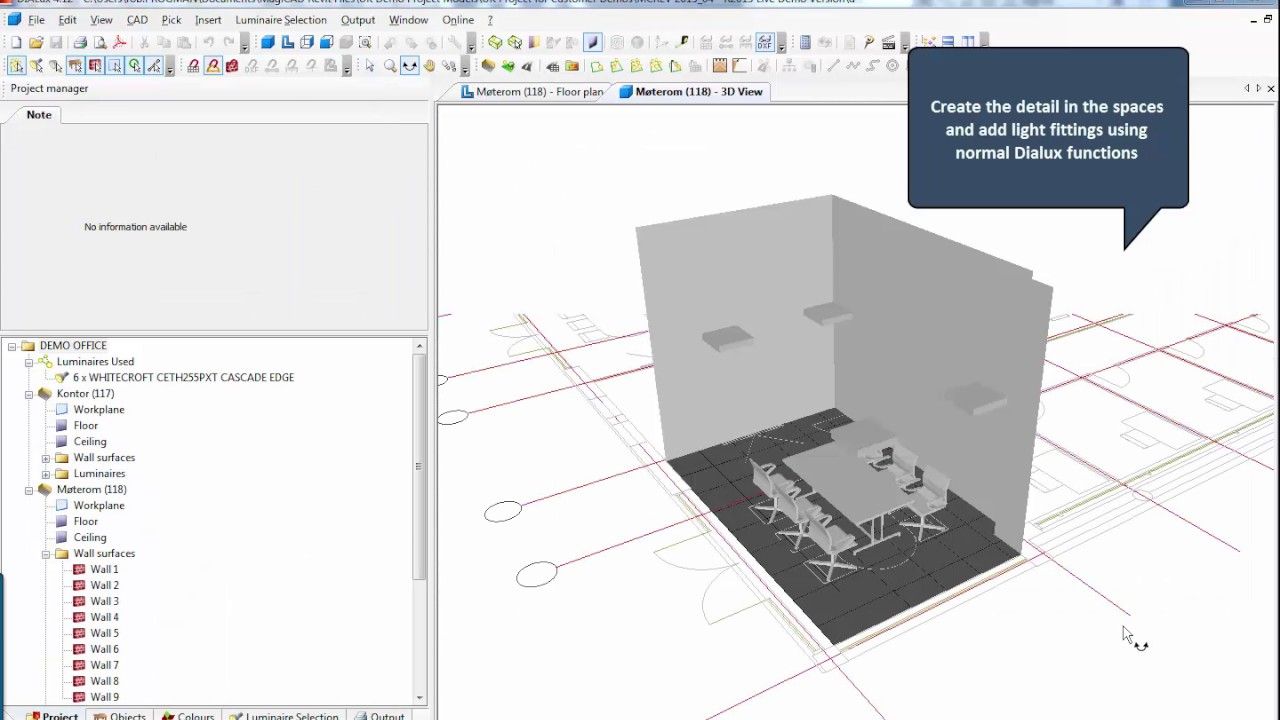Click the movie clapperboard video icon

888,42
